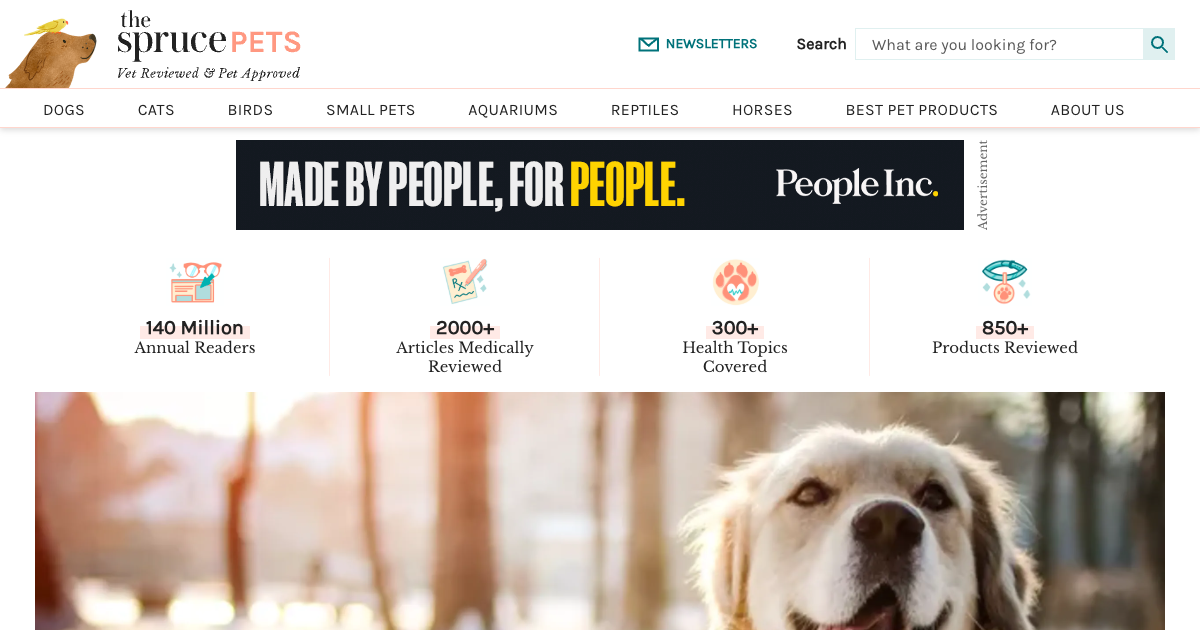
Task: Open the Cats navigation item
Action: click(156, 110)
